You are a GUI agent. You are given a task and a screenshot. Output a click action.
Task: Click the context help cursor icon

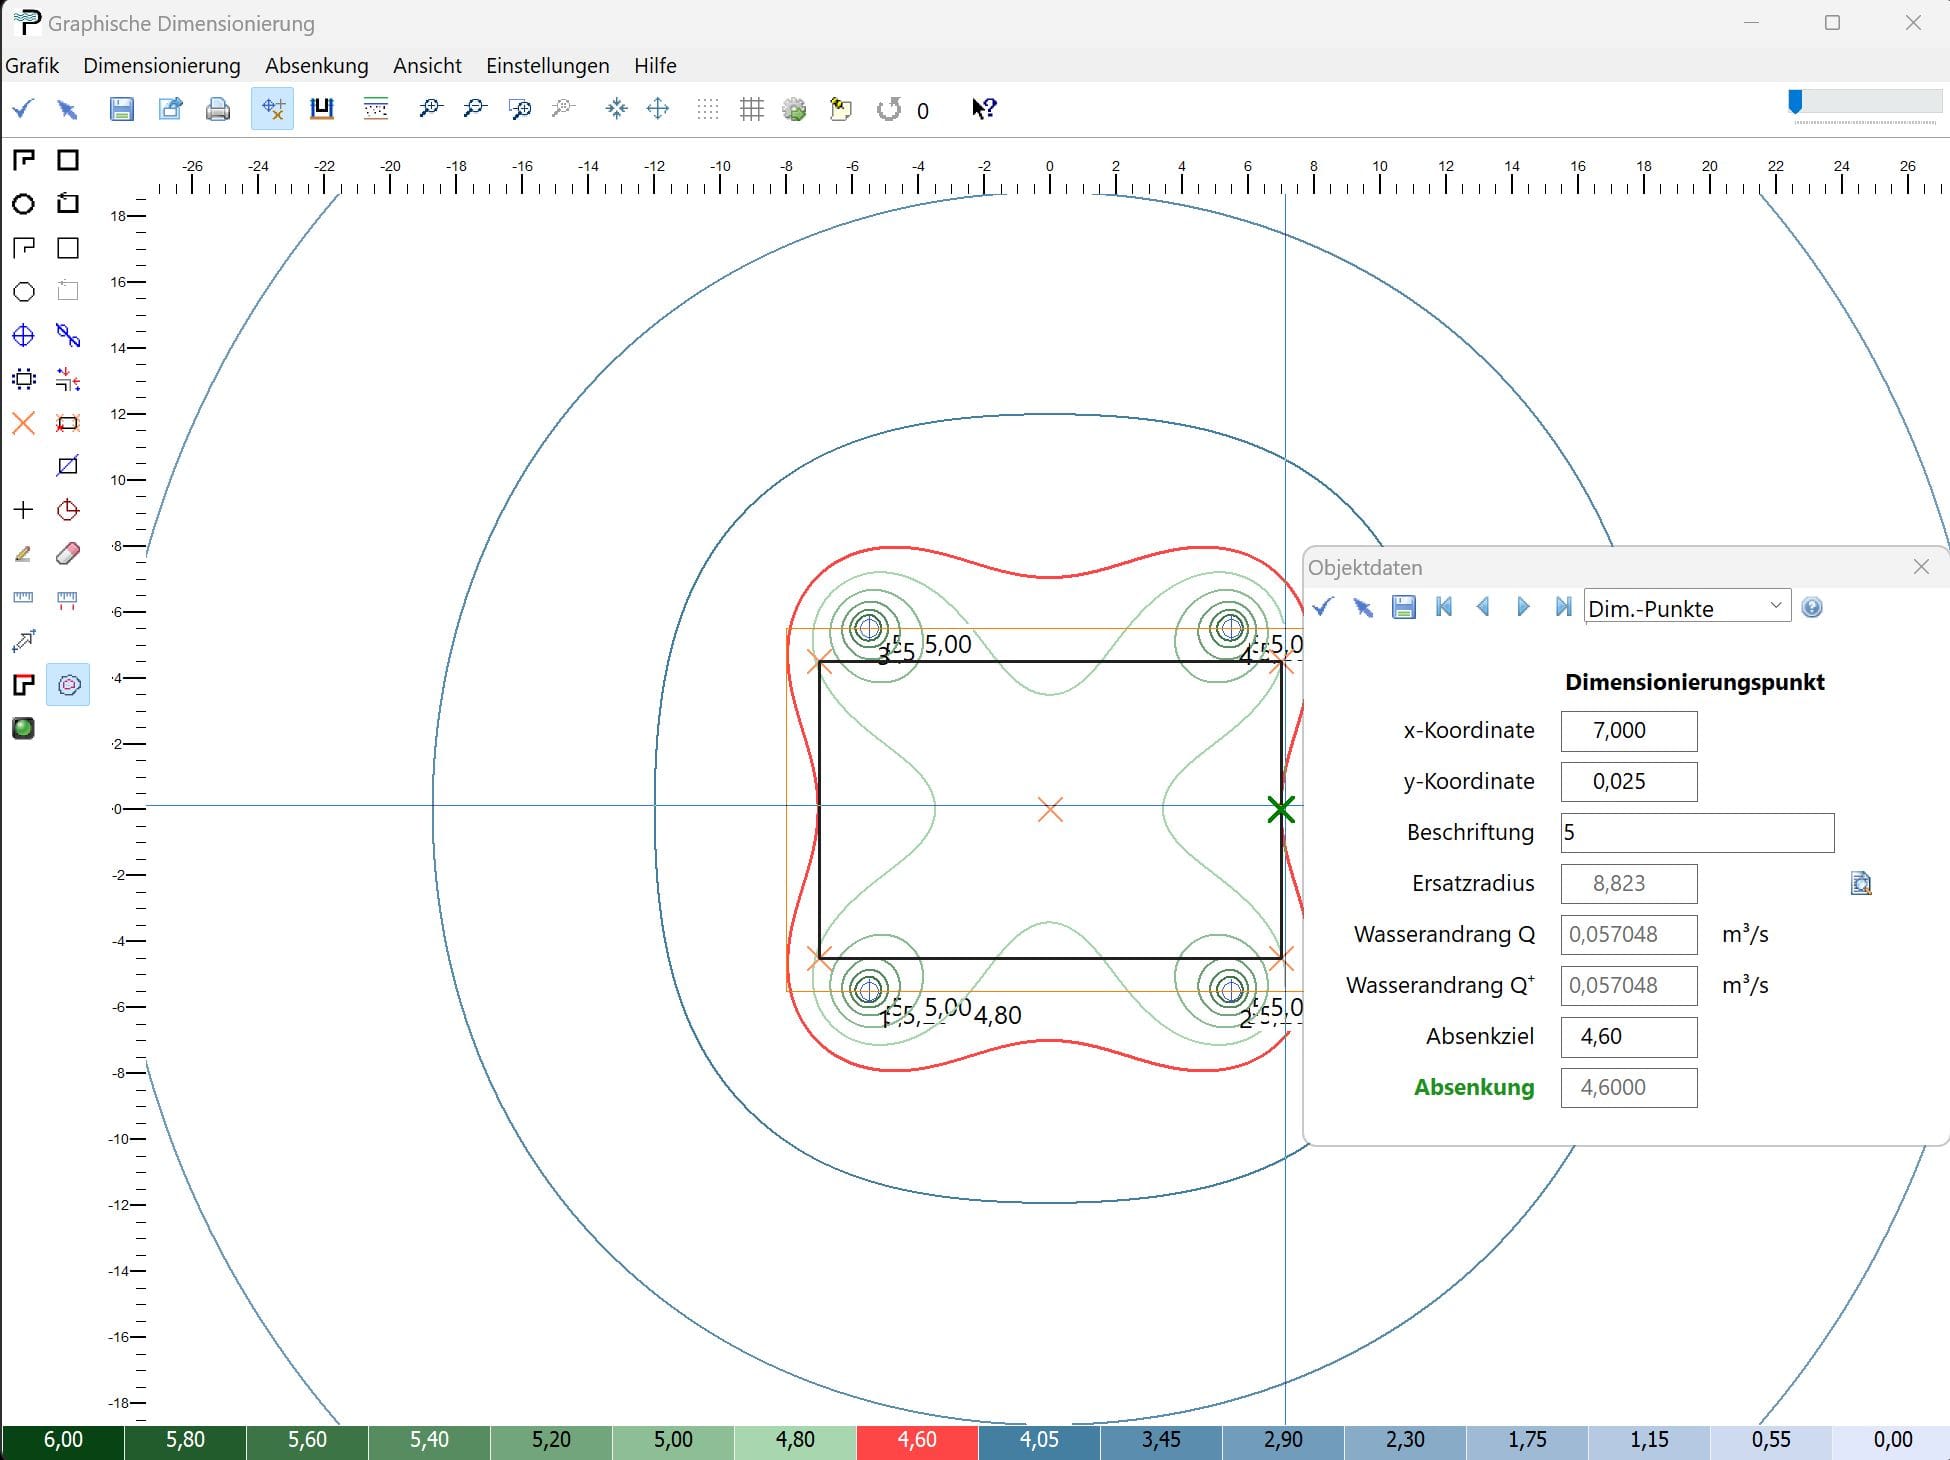coord(983,109)
